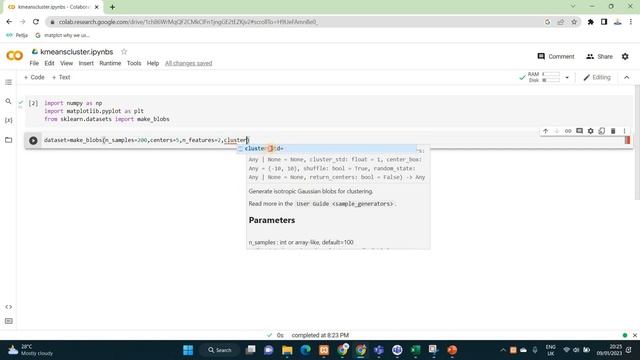The height and width of the screenshot is (360, 640).
Task: Open the Help menu
Action: tap(153, 63)
